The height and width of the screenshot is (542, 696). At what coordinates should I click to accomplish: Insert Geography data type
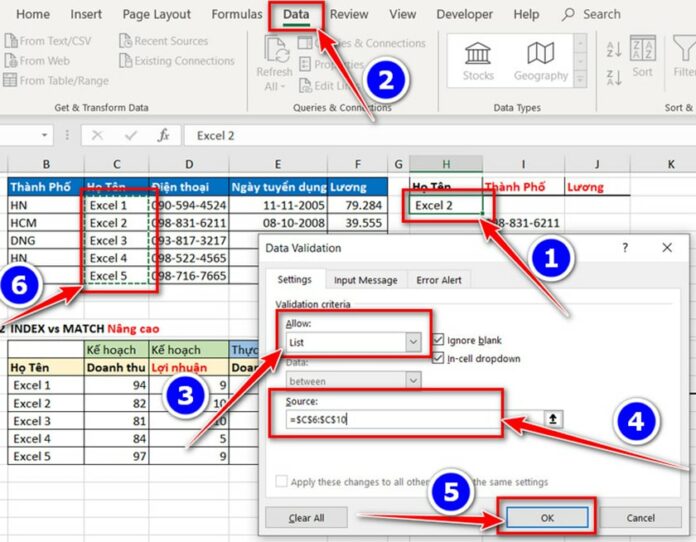tap(541, 61)
